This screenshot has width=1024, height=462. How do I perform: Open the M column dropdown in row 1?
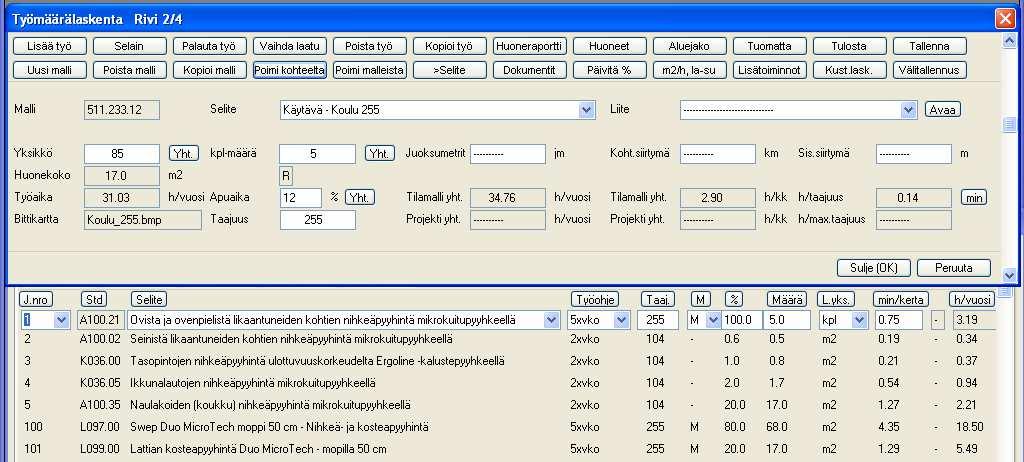tap(712, 320)
